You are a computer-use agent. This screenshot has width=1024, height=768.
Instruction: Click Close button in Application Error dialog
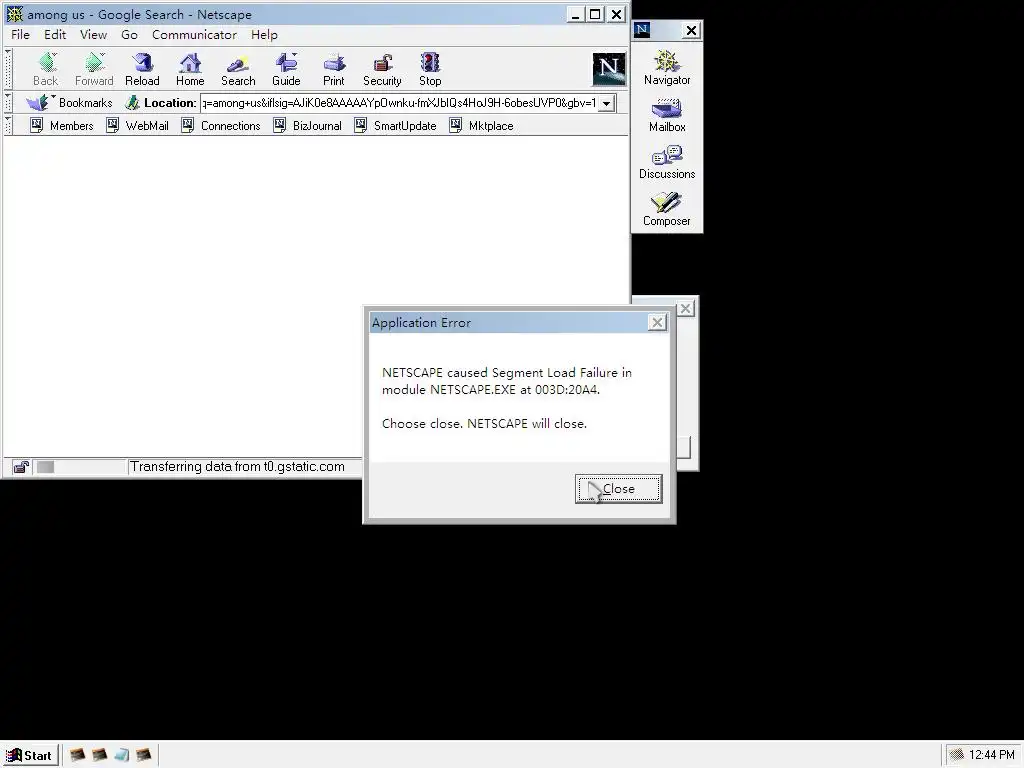pyautogui.click(x=618, y=489)
